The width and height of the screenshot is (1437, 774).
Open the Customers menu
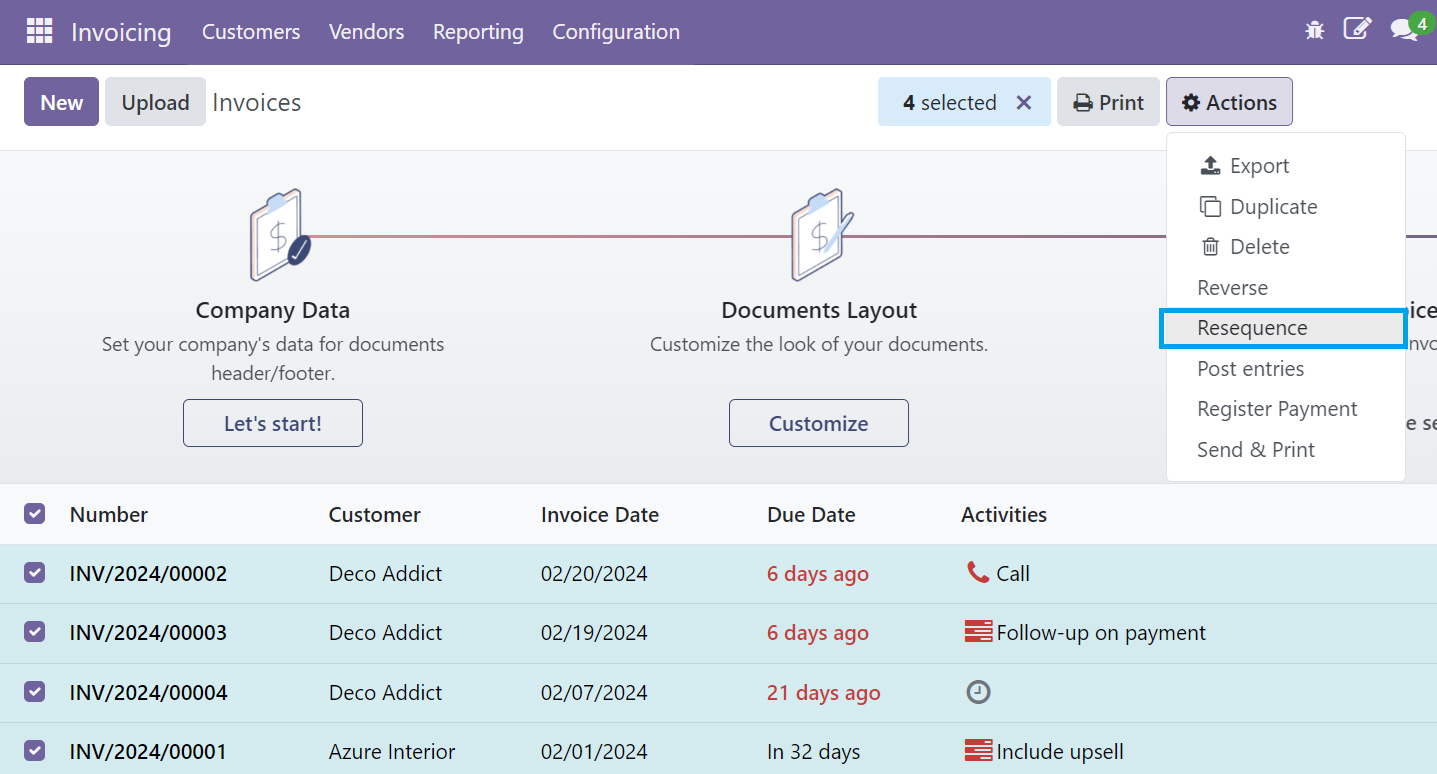point(251,32)
